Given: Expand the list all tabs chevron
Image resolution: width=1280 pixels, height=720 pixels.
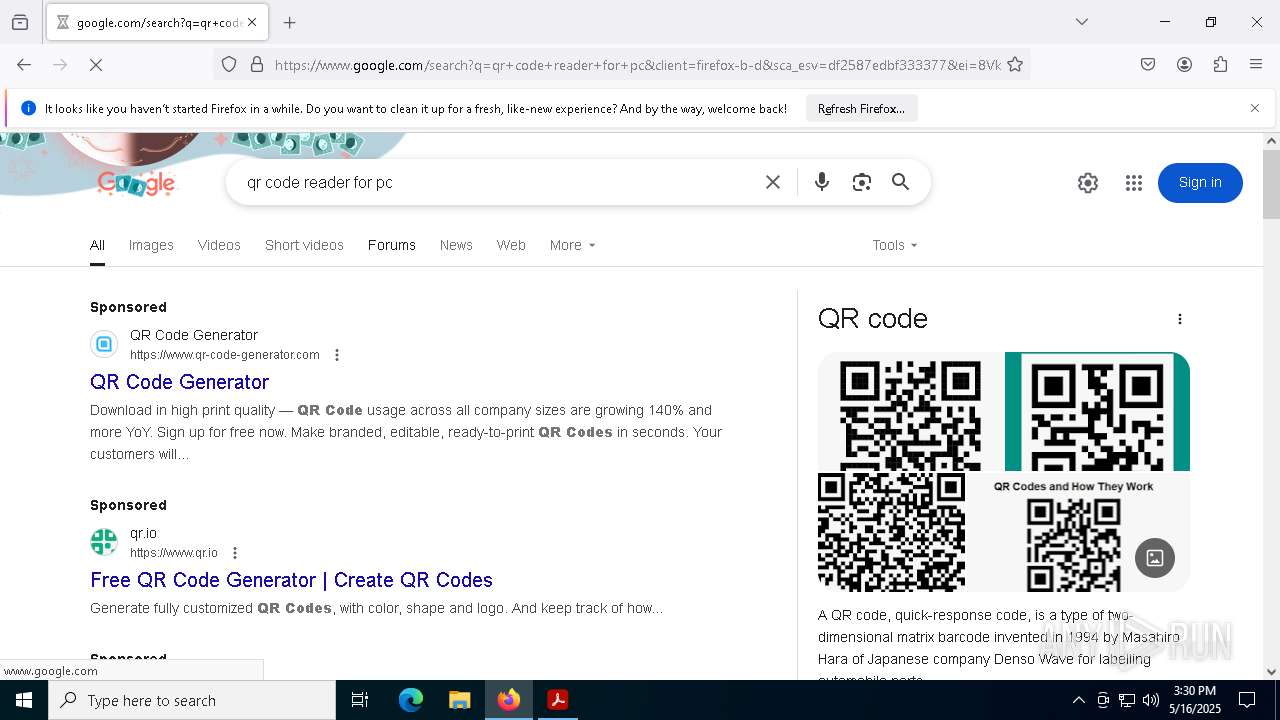Looking at the screenshot, I should [x=1082, y=22].
